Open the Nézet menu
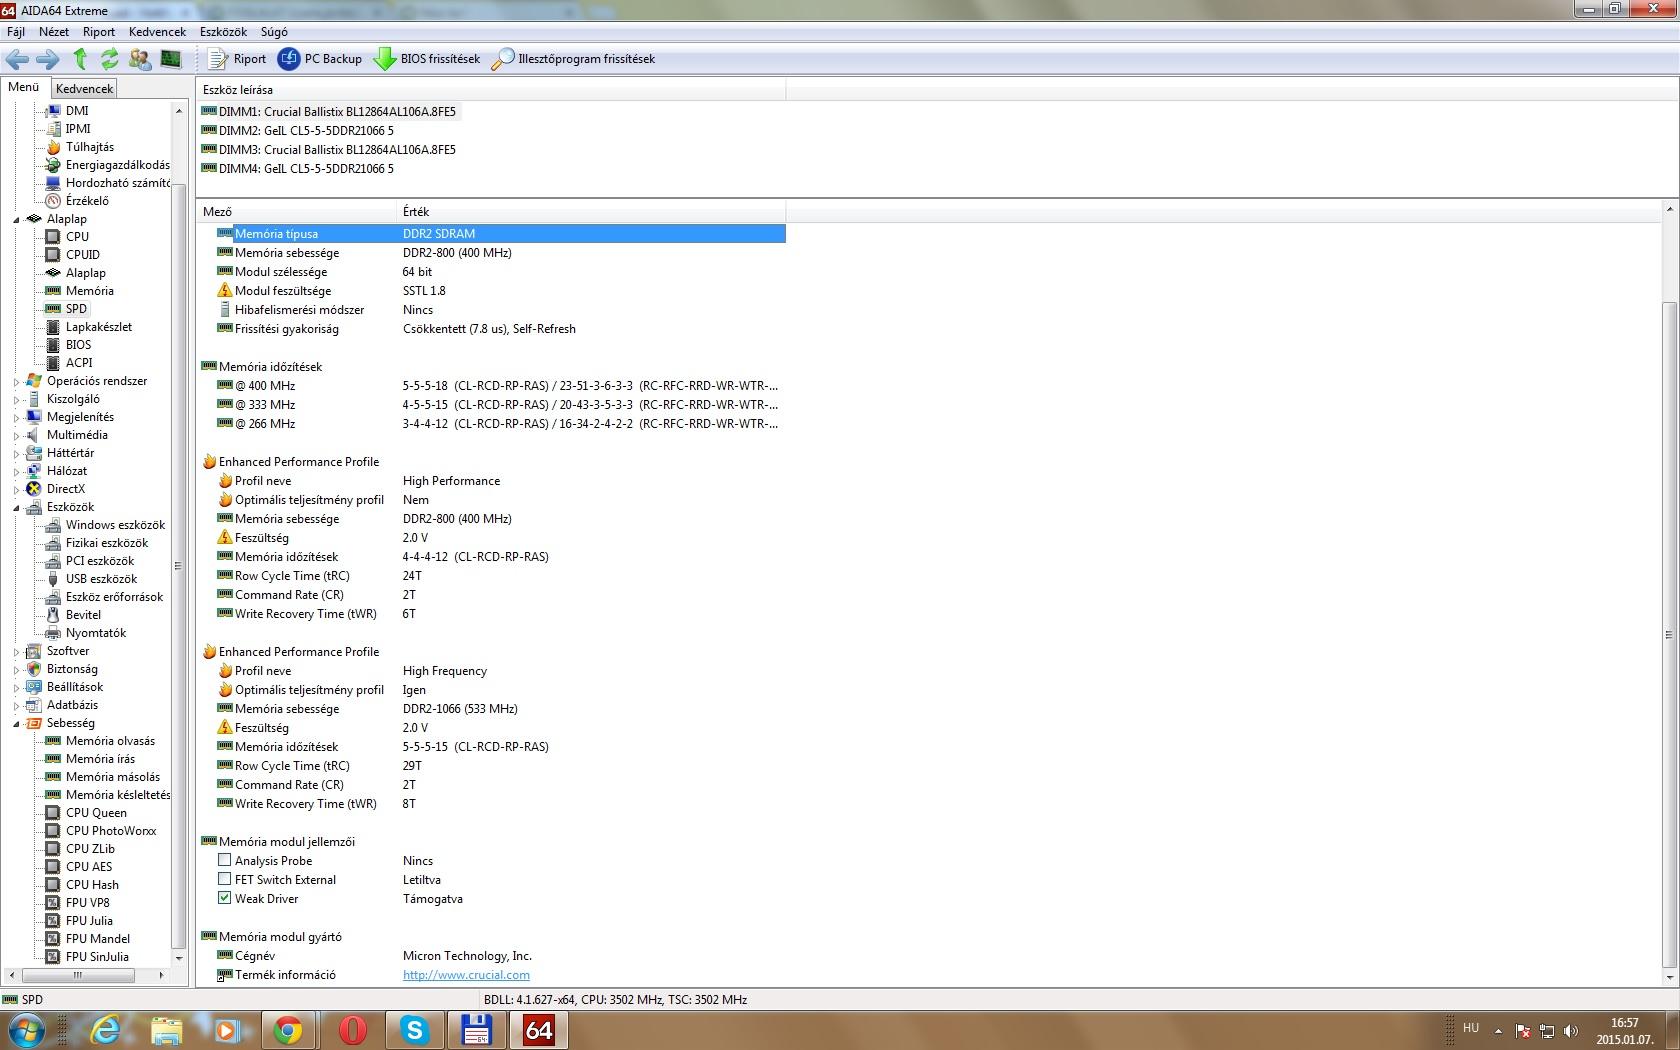The image size is (1680, 1050). [x=54, y=32]
